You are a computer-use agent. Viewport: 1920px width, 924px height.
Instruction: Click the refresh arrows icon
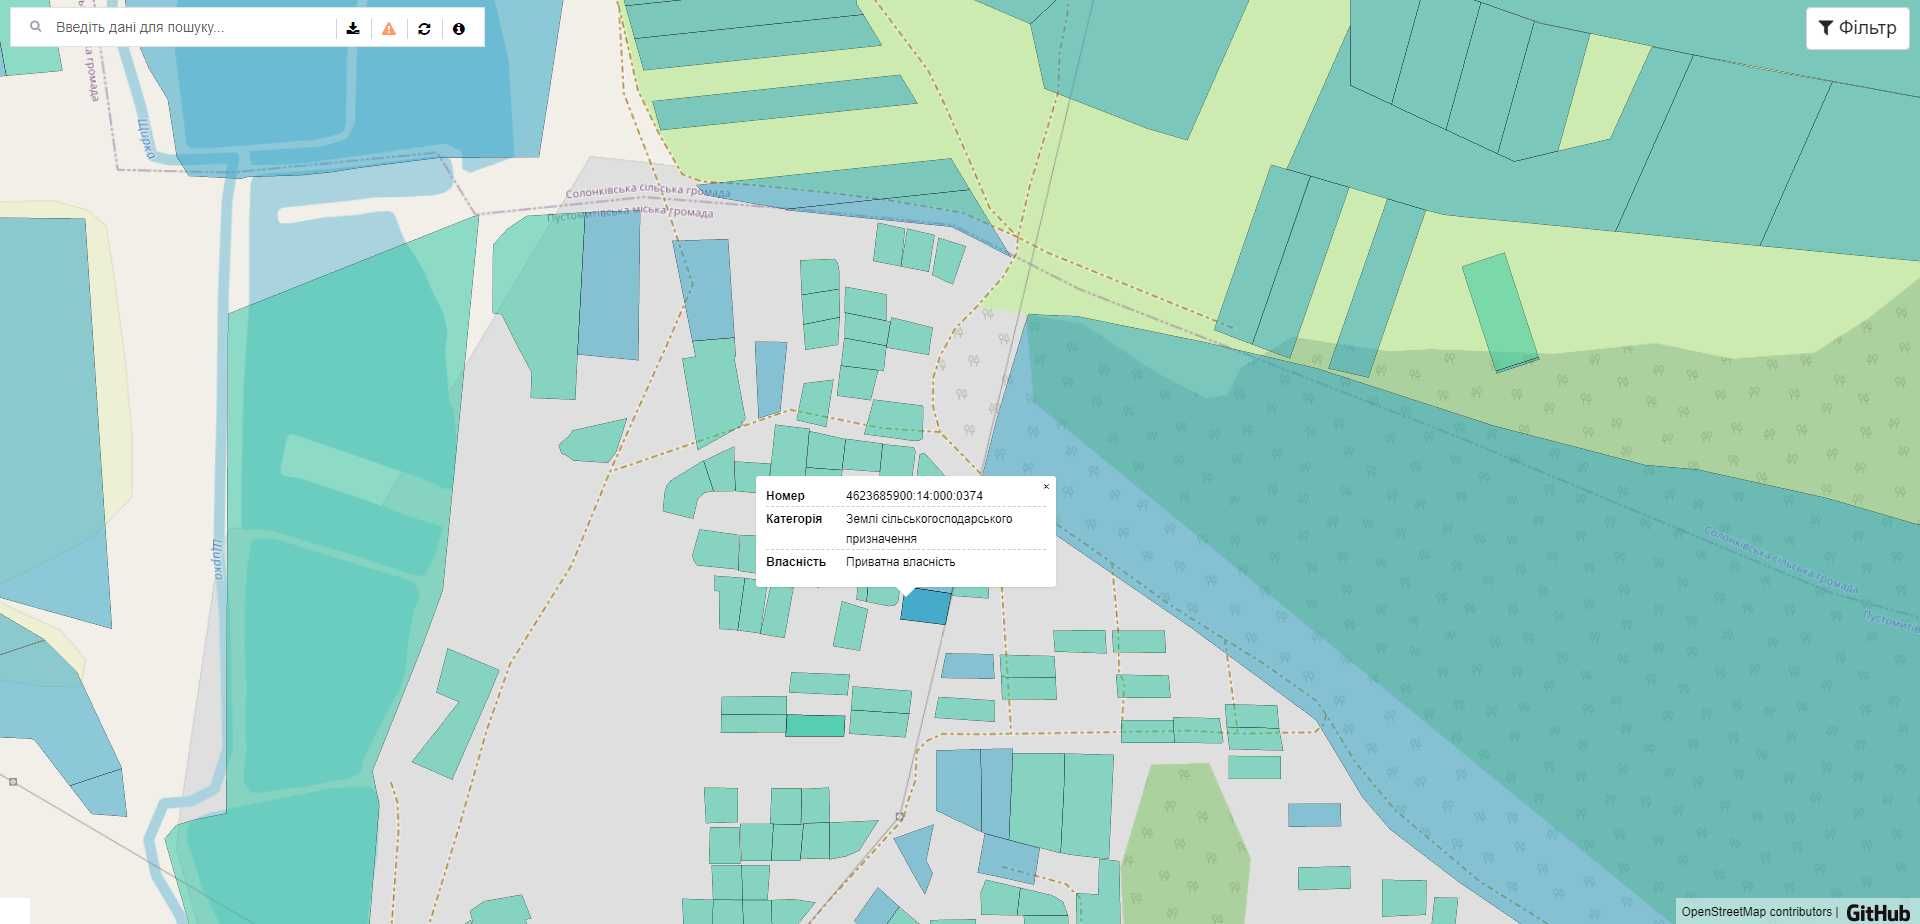click(x=424, y=28)
